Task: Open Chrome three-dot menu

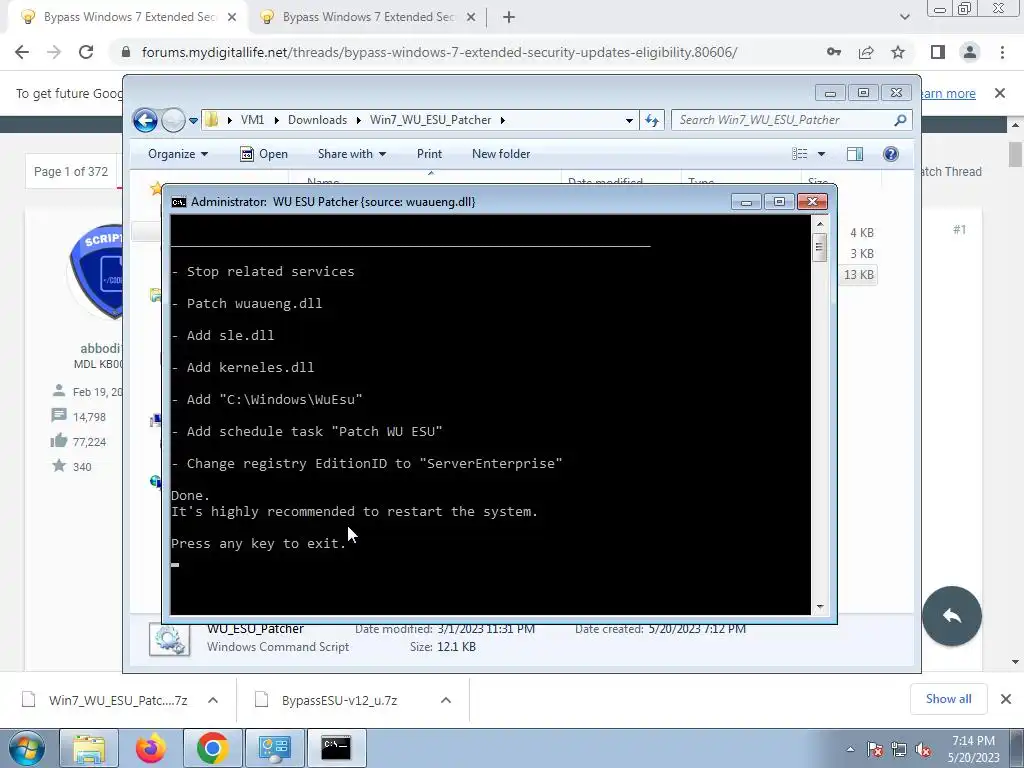Action: pyautogui.click(x=1002, y=52)
